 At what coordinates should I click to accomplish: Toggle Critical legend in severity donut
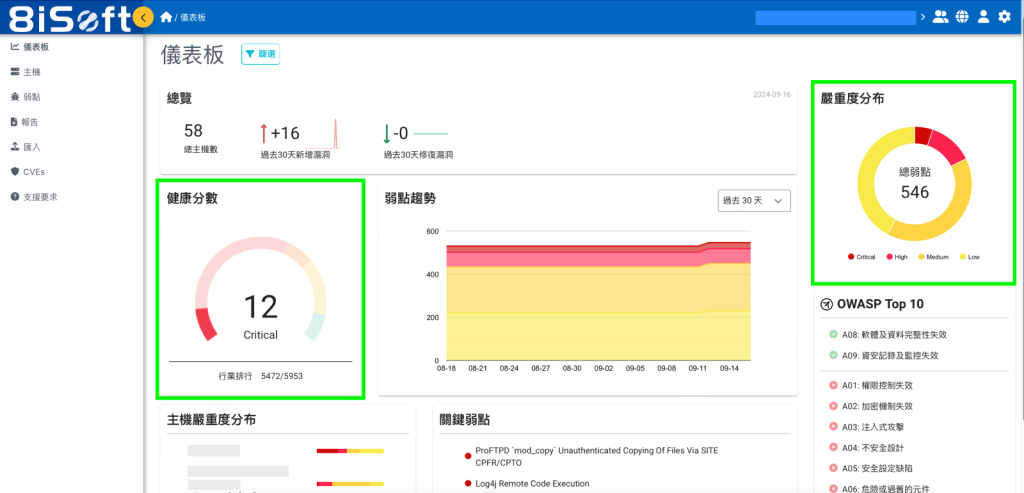861,257
